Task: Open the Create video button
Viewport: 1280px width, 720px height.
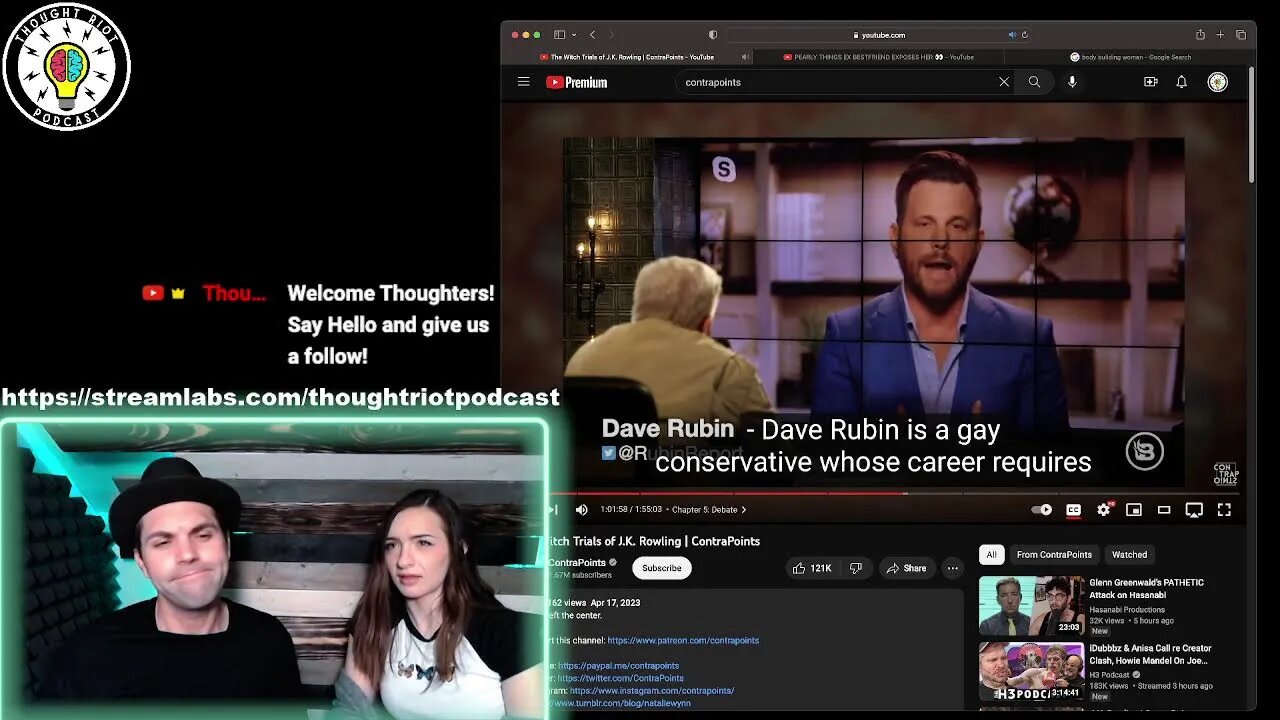Action: 1150,82
